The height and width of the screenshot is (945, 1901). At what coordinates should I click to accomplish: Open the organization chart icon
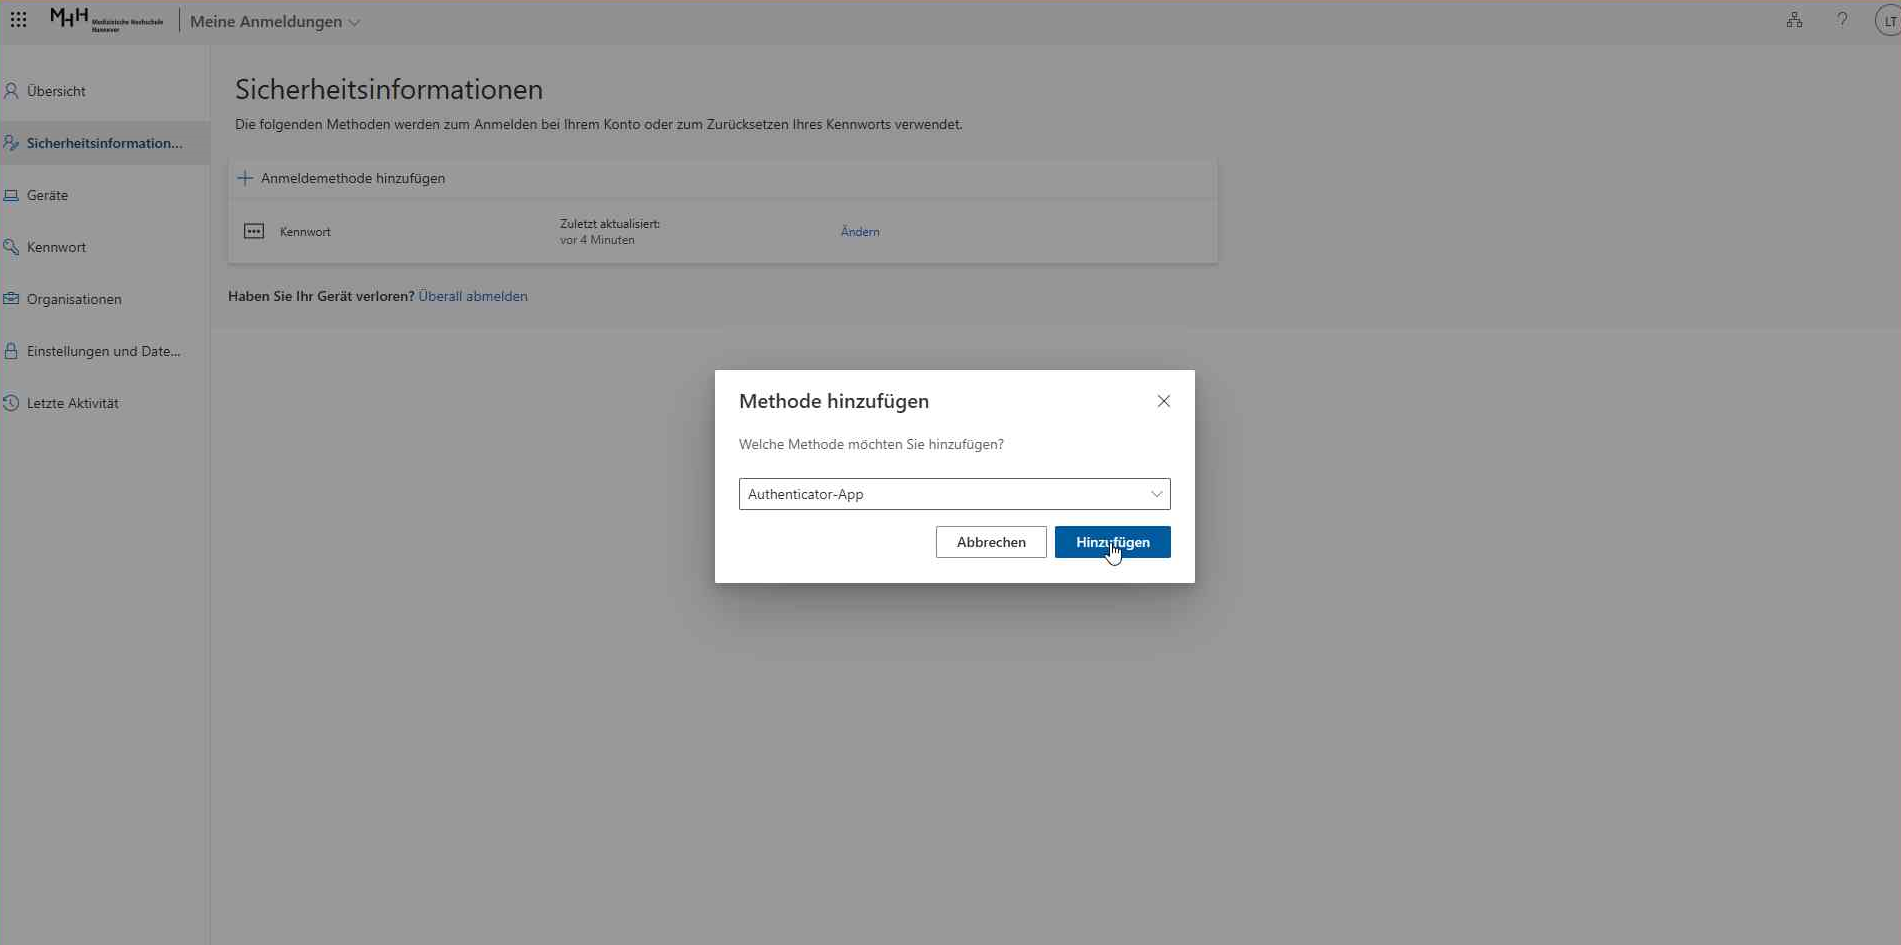1794,20
